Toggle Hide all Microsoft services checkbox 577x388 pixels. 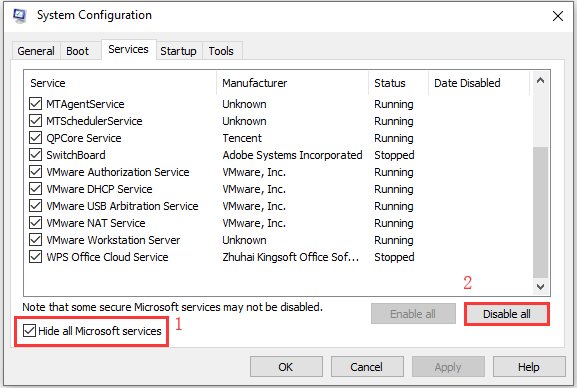[x=29, y=331]
